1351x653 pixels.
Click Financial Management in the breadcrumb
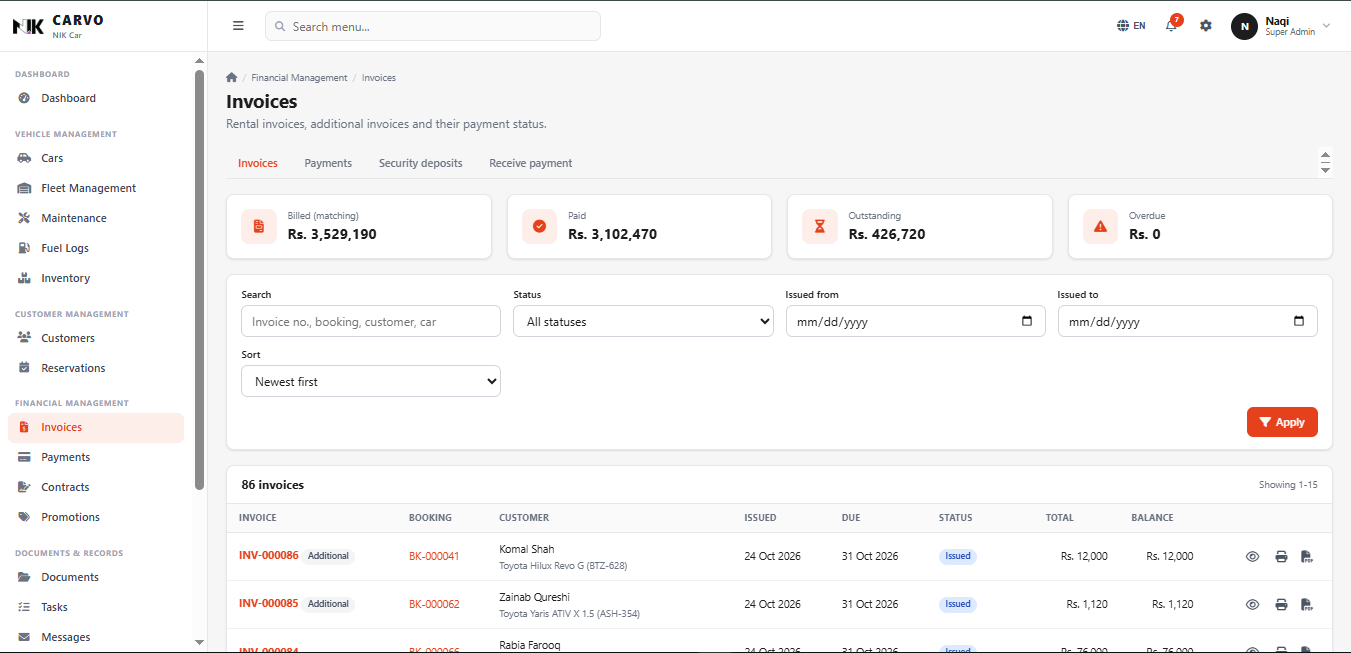[299, 78]
